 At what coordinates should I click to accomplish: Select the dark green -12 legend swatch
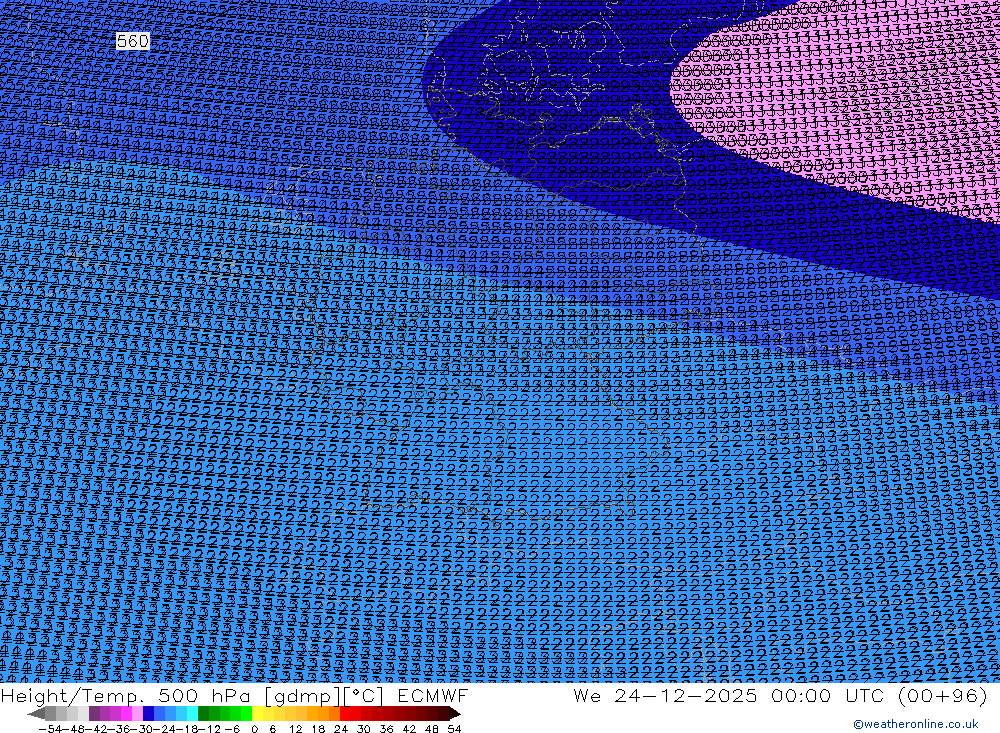[x=203, y=713]
